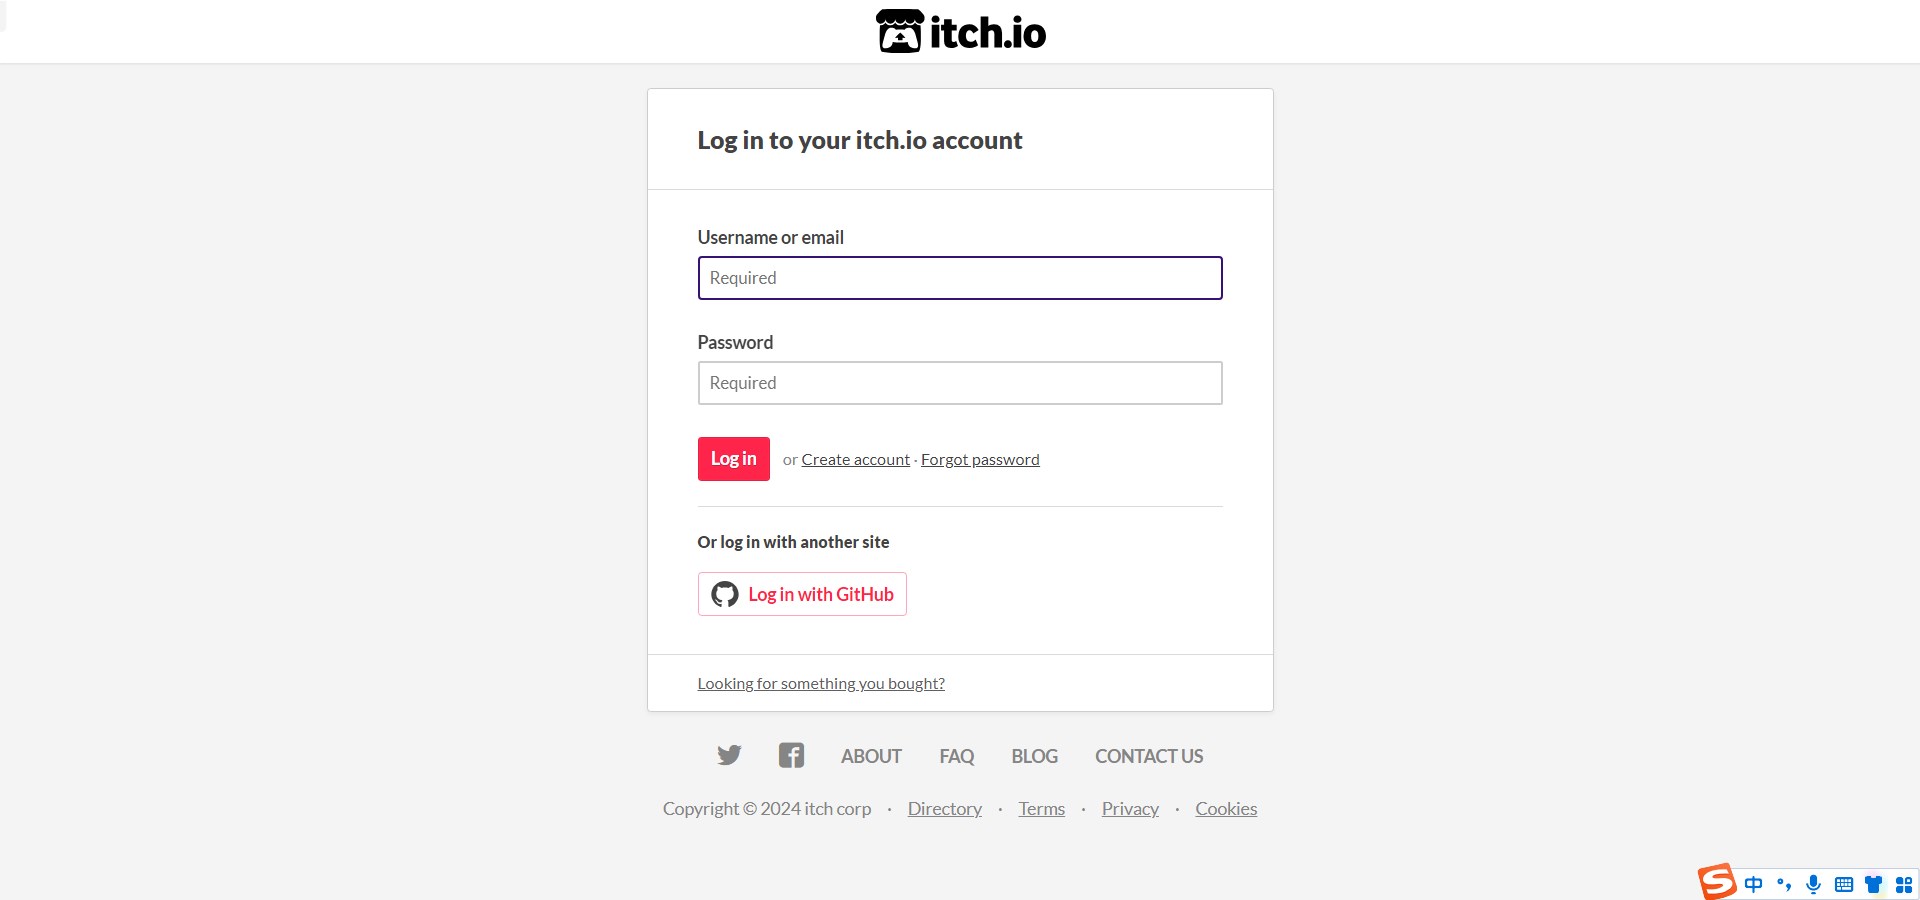Click the Username or email input field

959,278
